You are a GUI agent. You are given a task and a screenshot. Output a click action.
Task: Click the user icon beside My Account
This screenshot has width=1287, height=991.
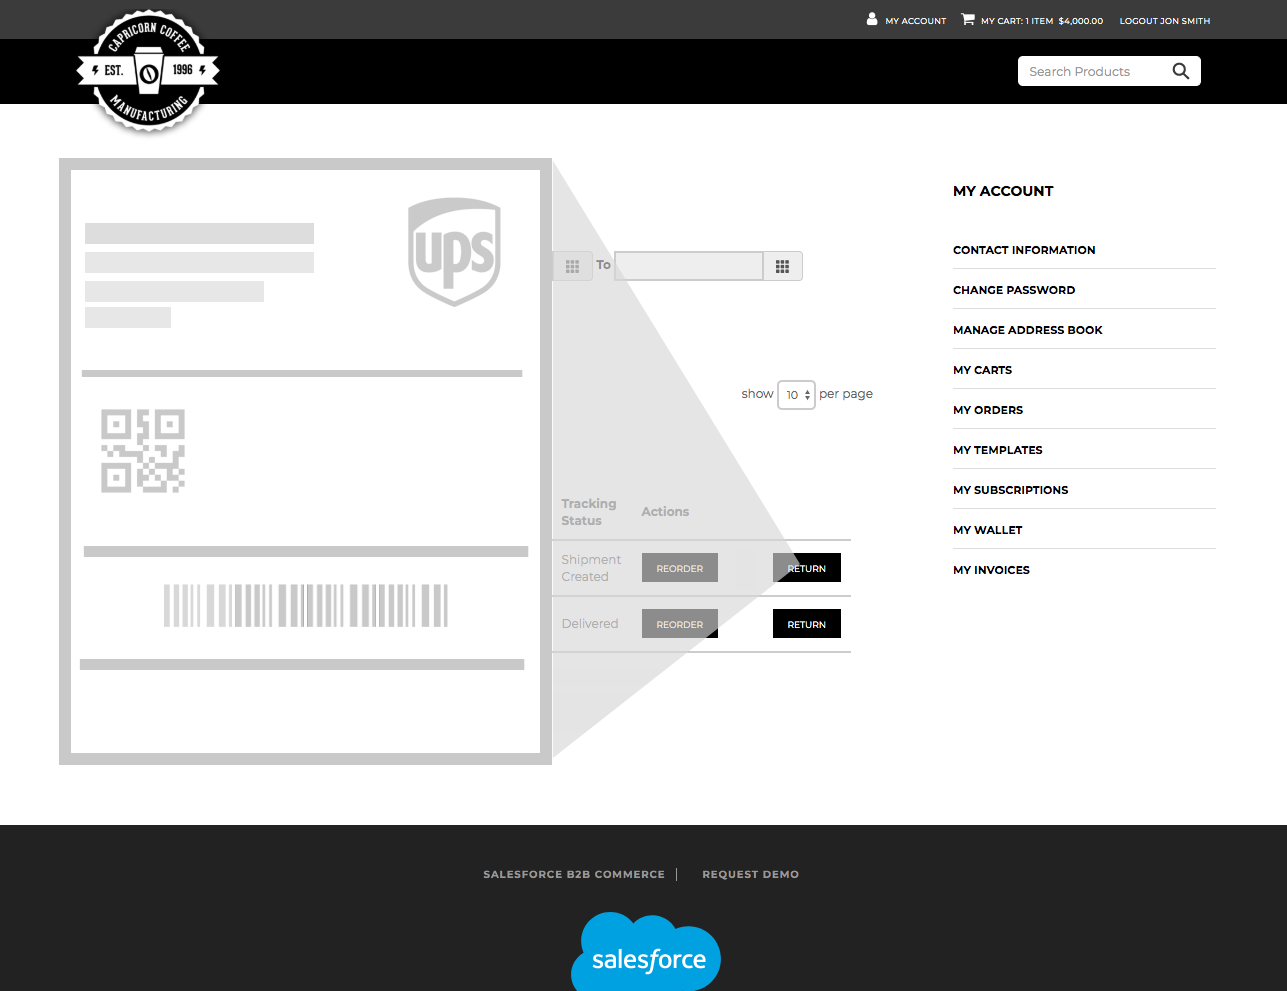pos(872,19)
